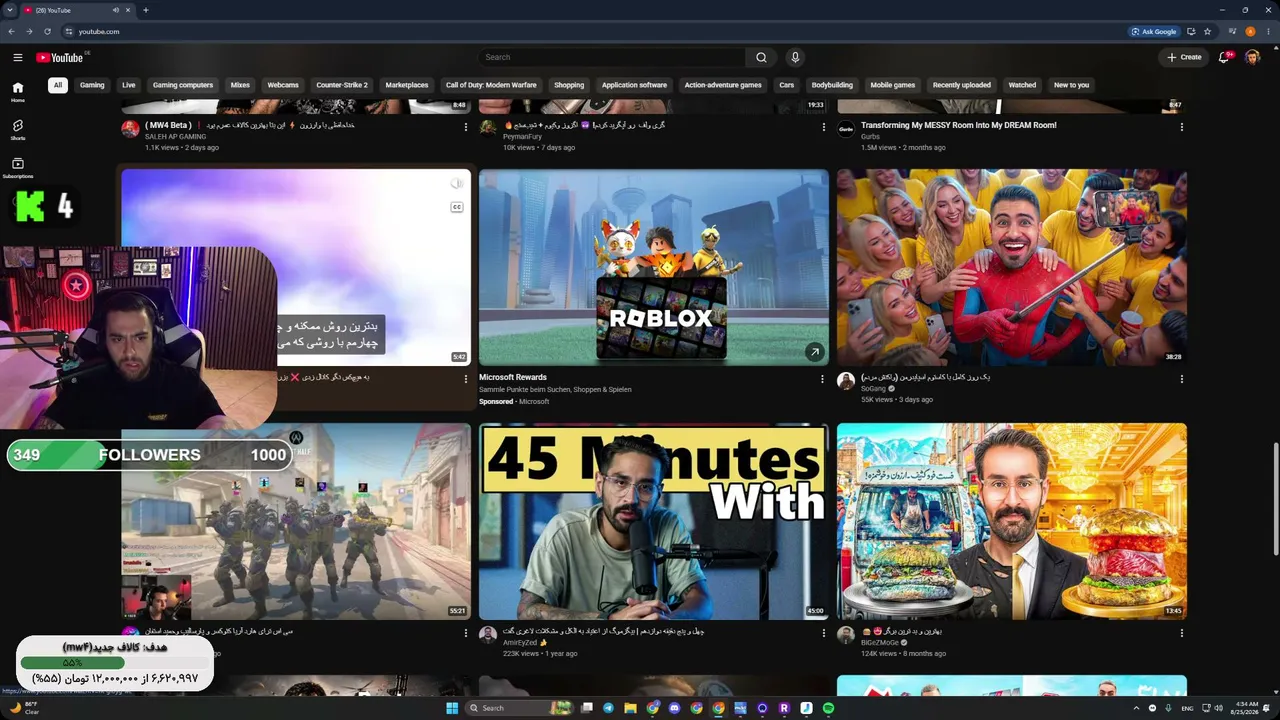
Task: Reload the page in Chrome
Action: [47, 31]
